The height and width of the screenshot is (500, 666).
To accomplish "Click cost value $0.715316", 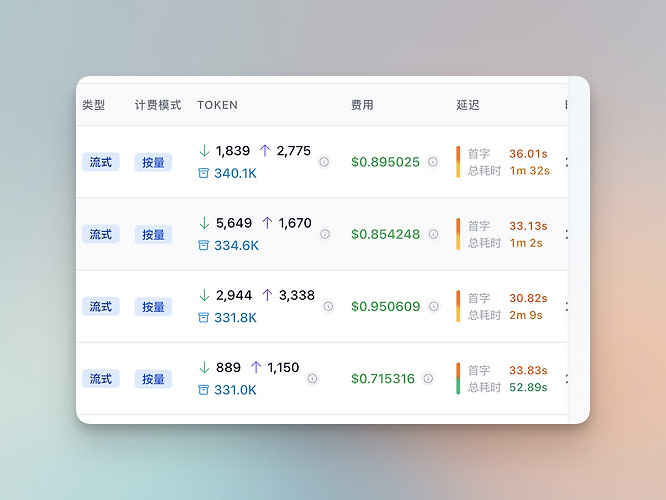I will (x=383, y=379).
